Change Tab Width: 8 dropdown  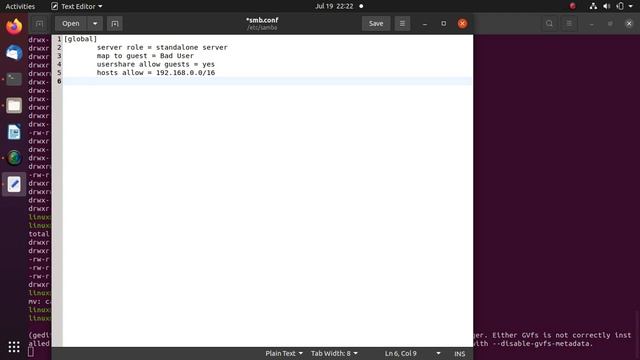(x=334, y=353)
